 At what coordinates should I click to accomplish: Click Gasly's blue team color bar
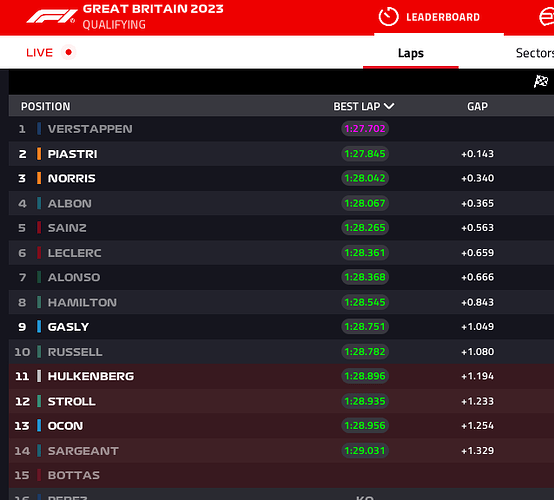click(39, 327)
